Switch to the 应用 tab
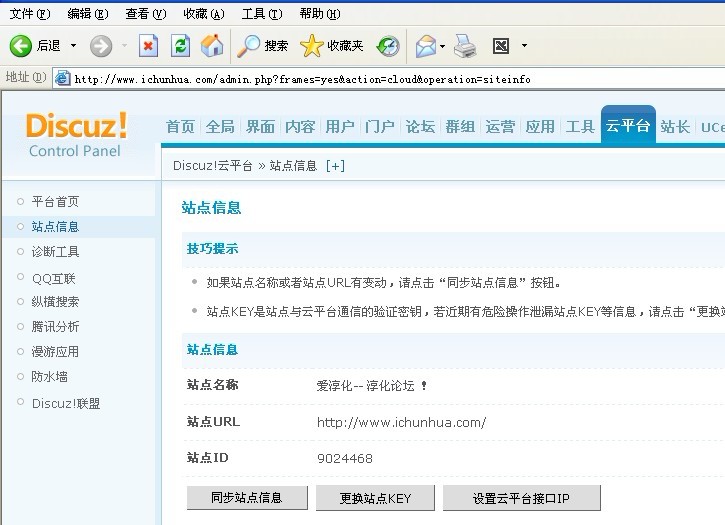This screenshot has height=525, width=725. pyautogui.click(x=540, y=126)
